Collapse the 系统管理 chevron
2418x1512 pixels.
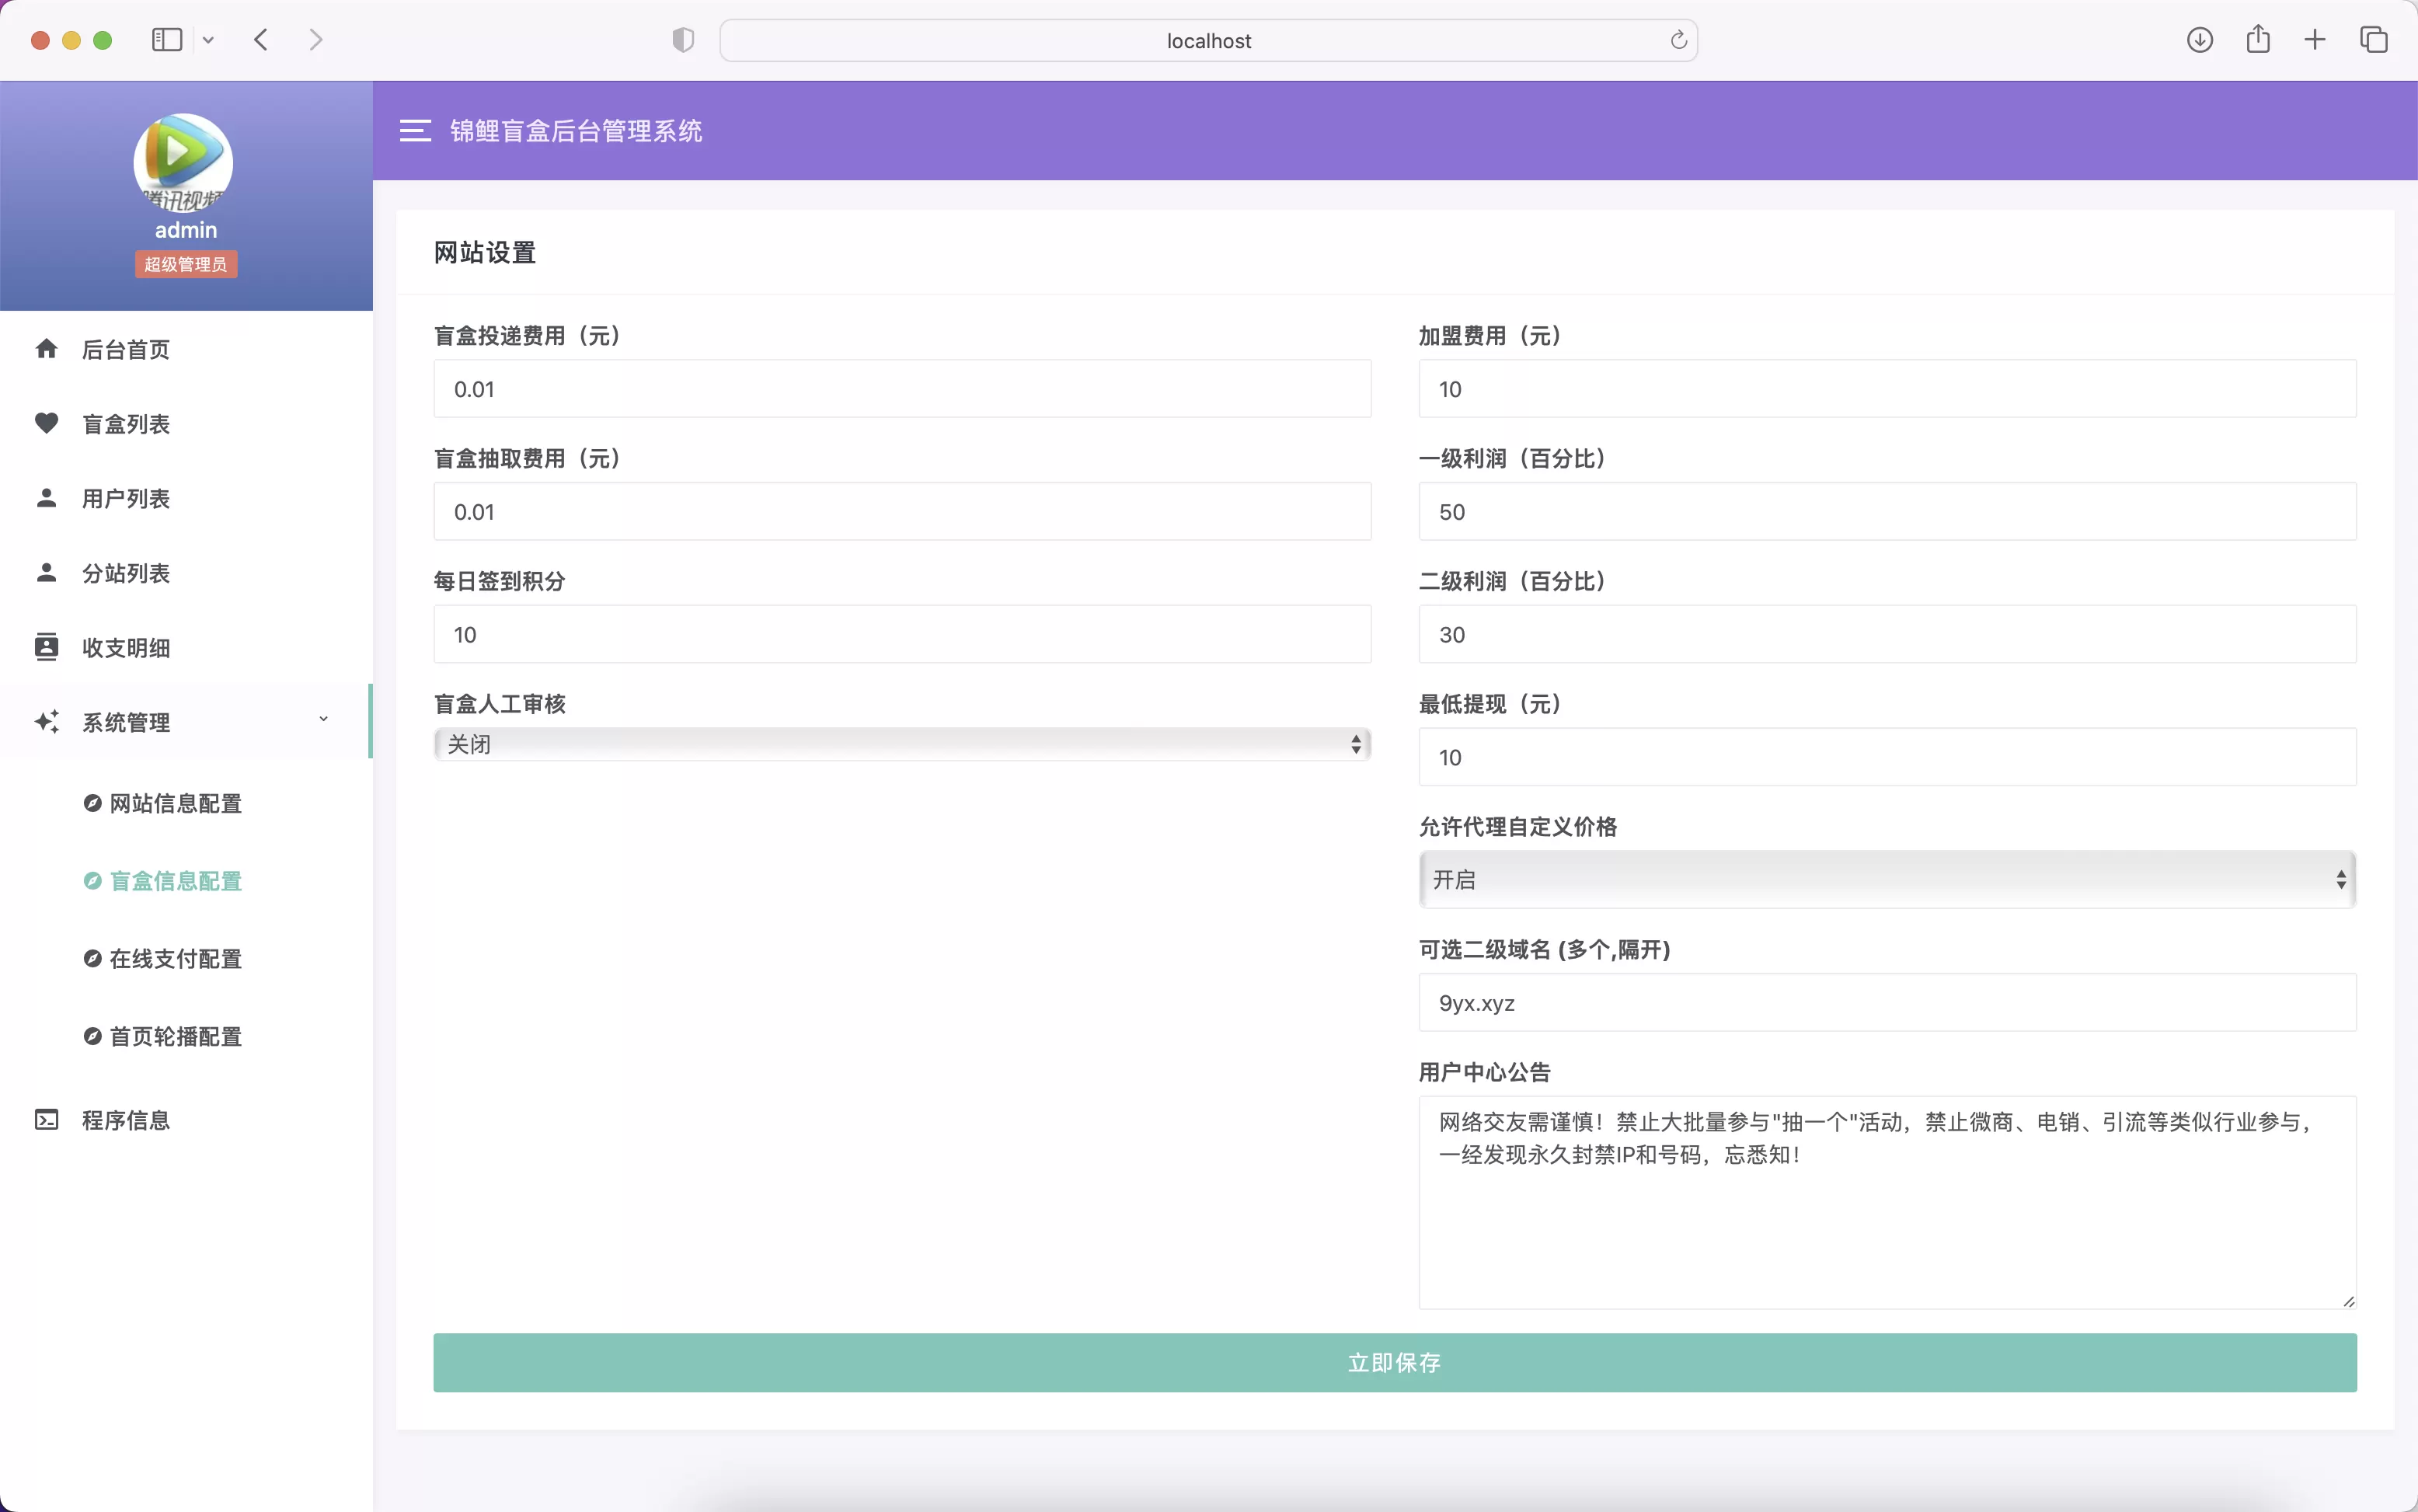[323, 720]
